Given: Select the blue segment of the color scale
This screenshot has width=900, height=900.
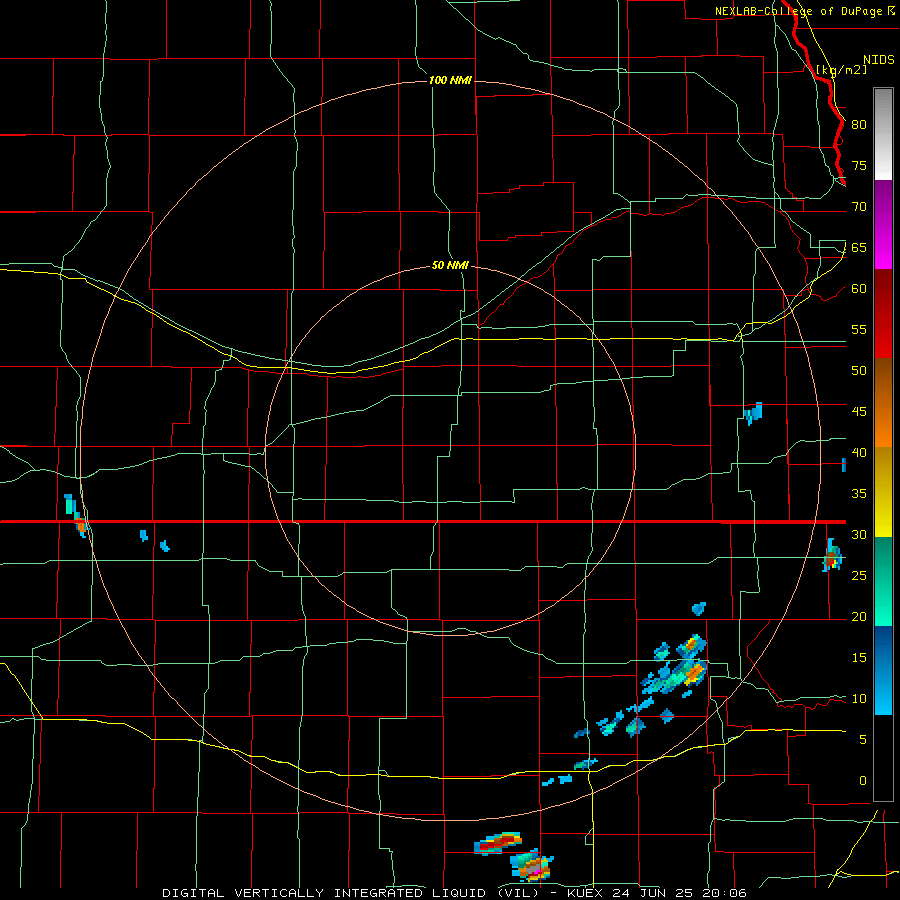Looking at the screenshot, I should [883, 670].
